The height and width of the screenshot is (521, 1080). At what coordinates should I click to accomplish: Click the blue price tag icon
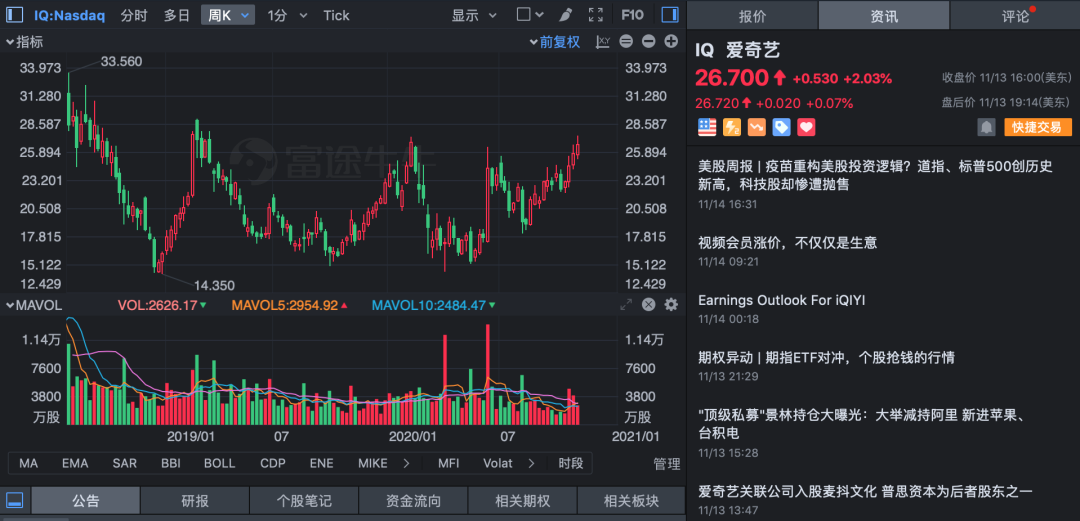coord(781,127)
